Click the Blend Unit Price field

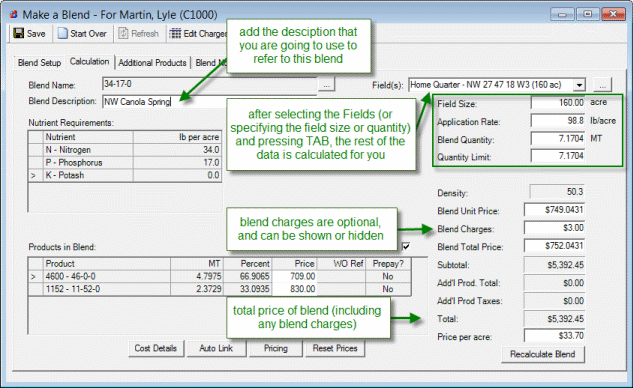pos(554,210)
